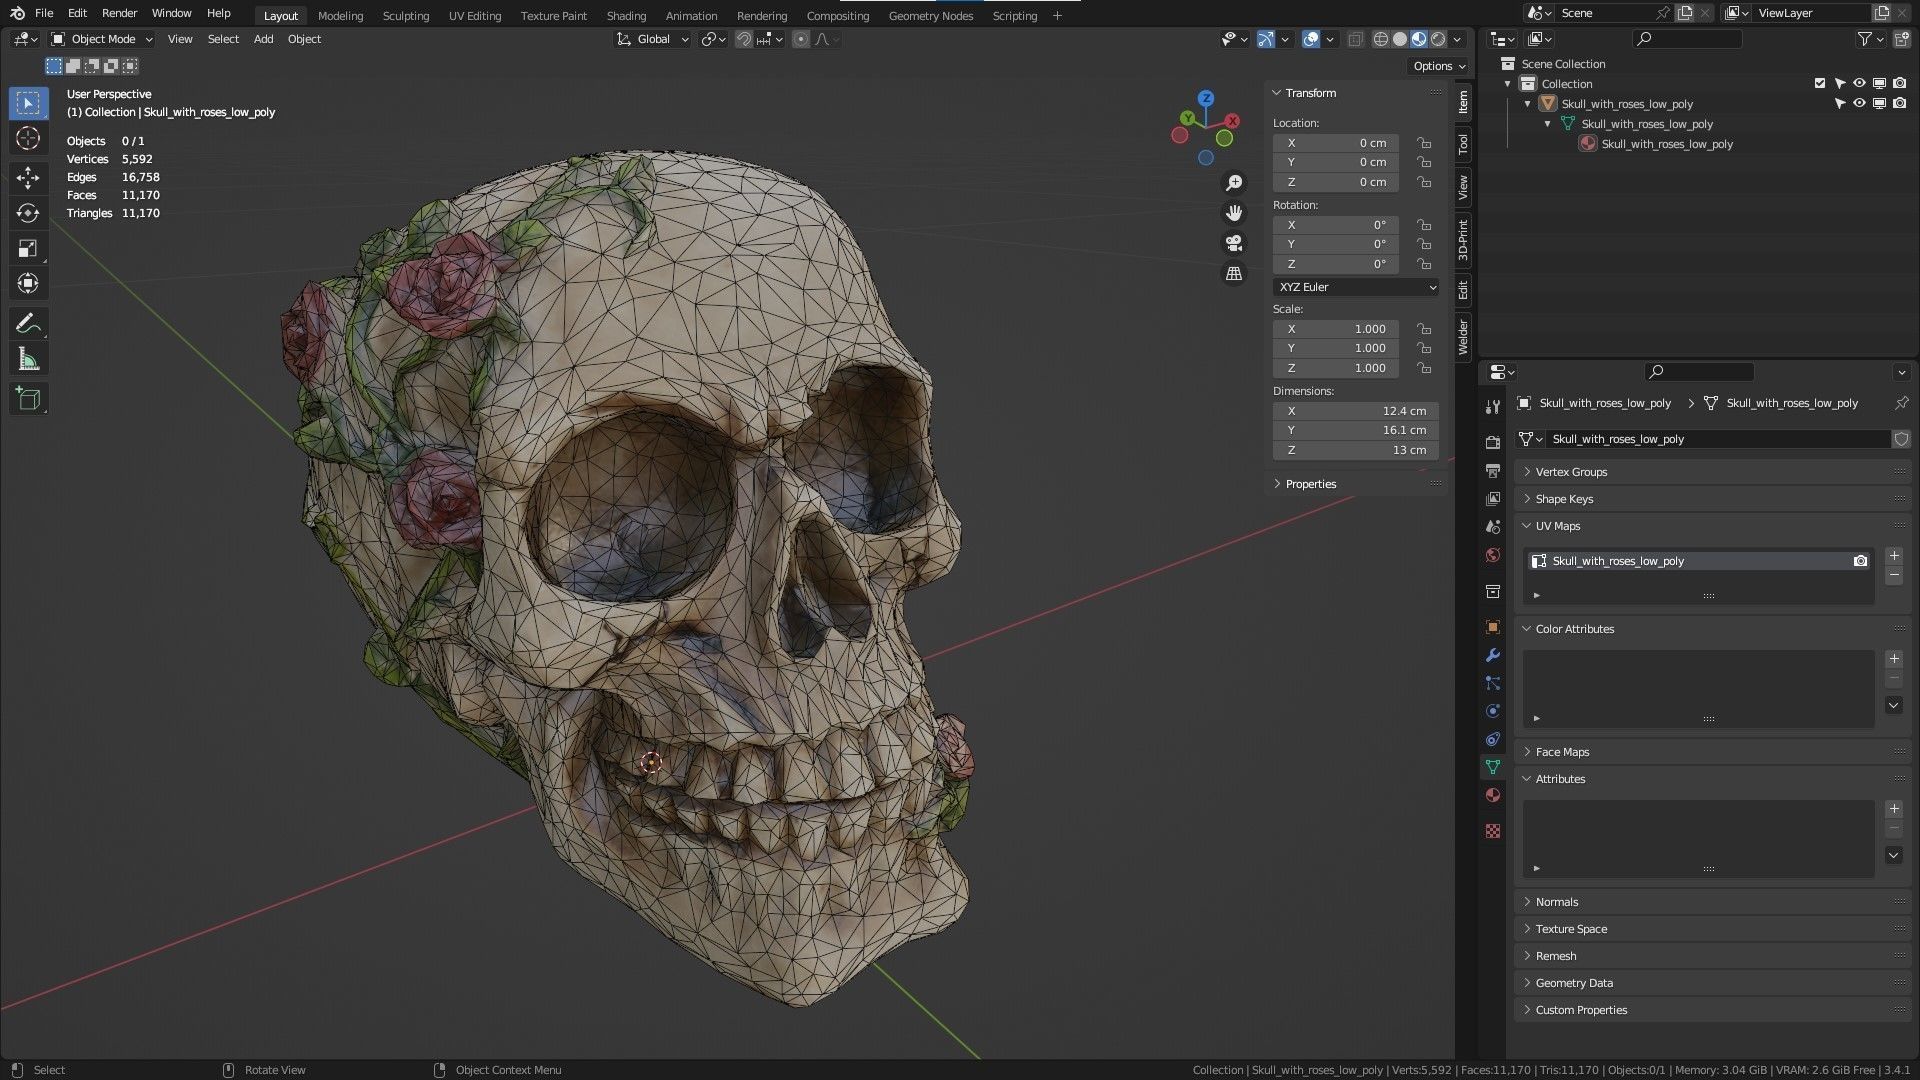Open the 3D-Print sidebar tab

[1463, 240]
